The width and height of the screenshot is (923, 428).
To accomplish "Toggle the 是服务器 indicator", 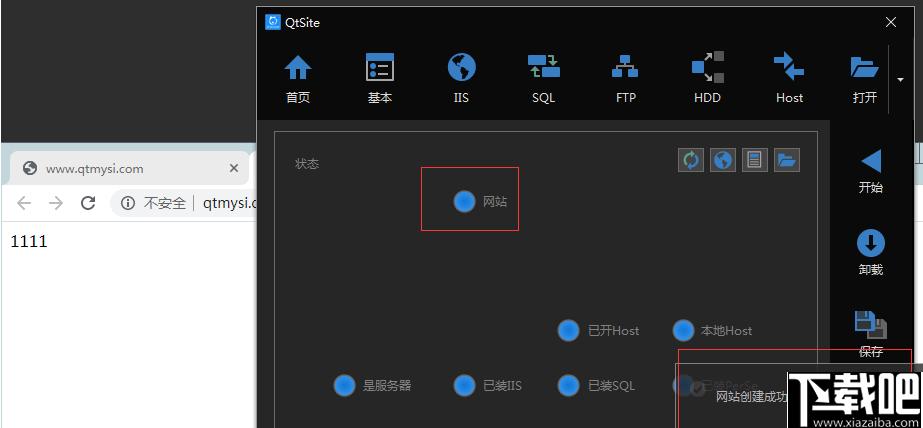I will click(x=344, y=386).
